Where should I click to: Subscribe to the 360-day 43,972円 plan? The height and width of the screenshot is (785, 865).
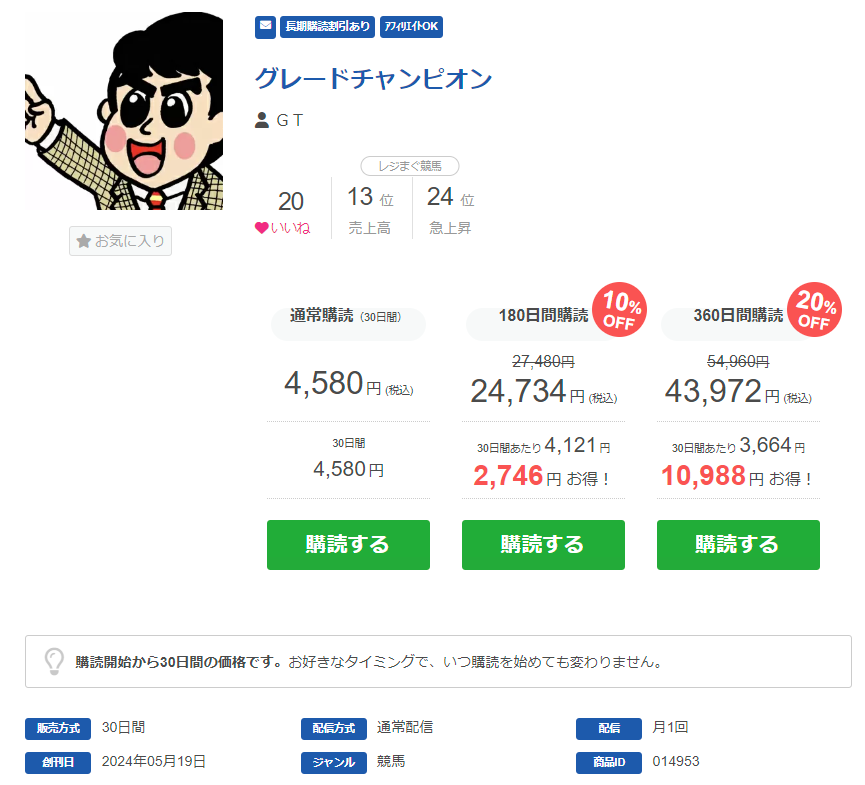738,544
